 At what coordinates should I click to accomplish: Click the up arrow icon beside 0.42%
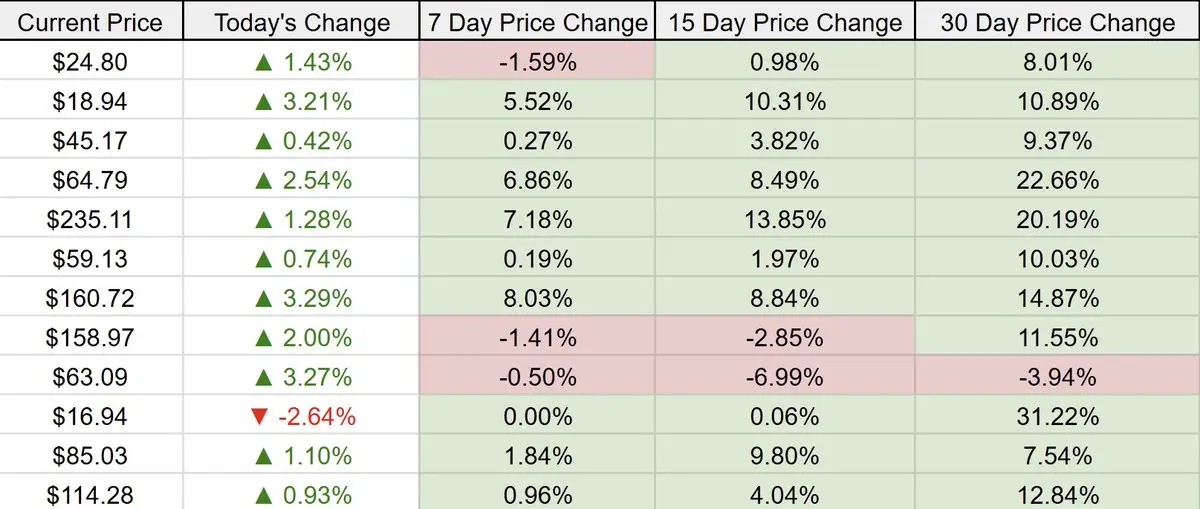pyautogui.click(x=264, y=141)
